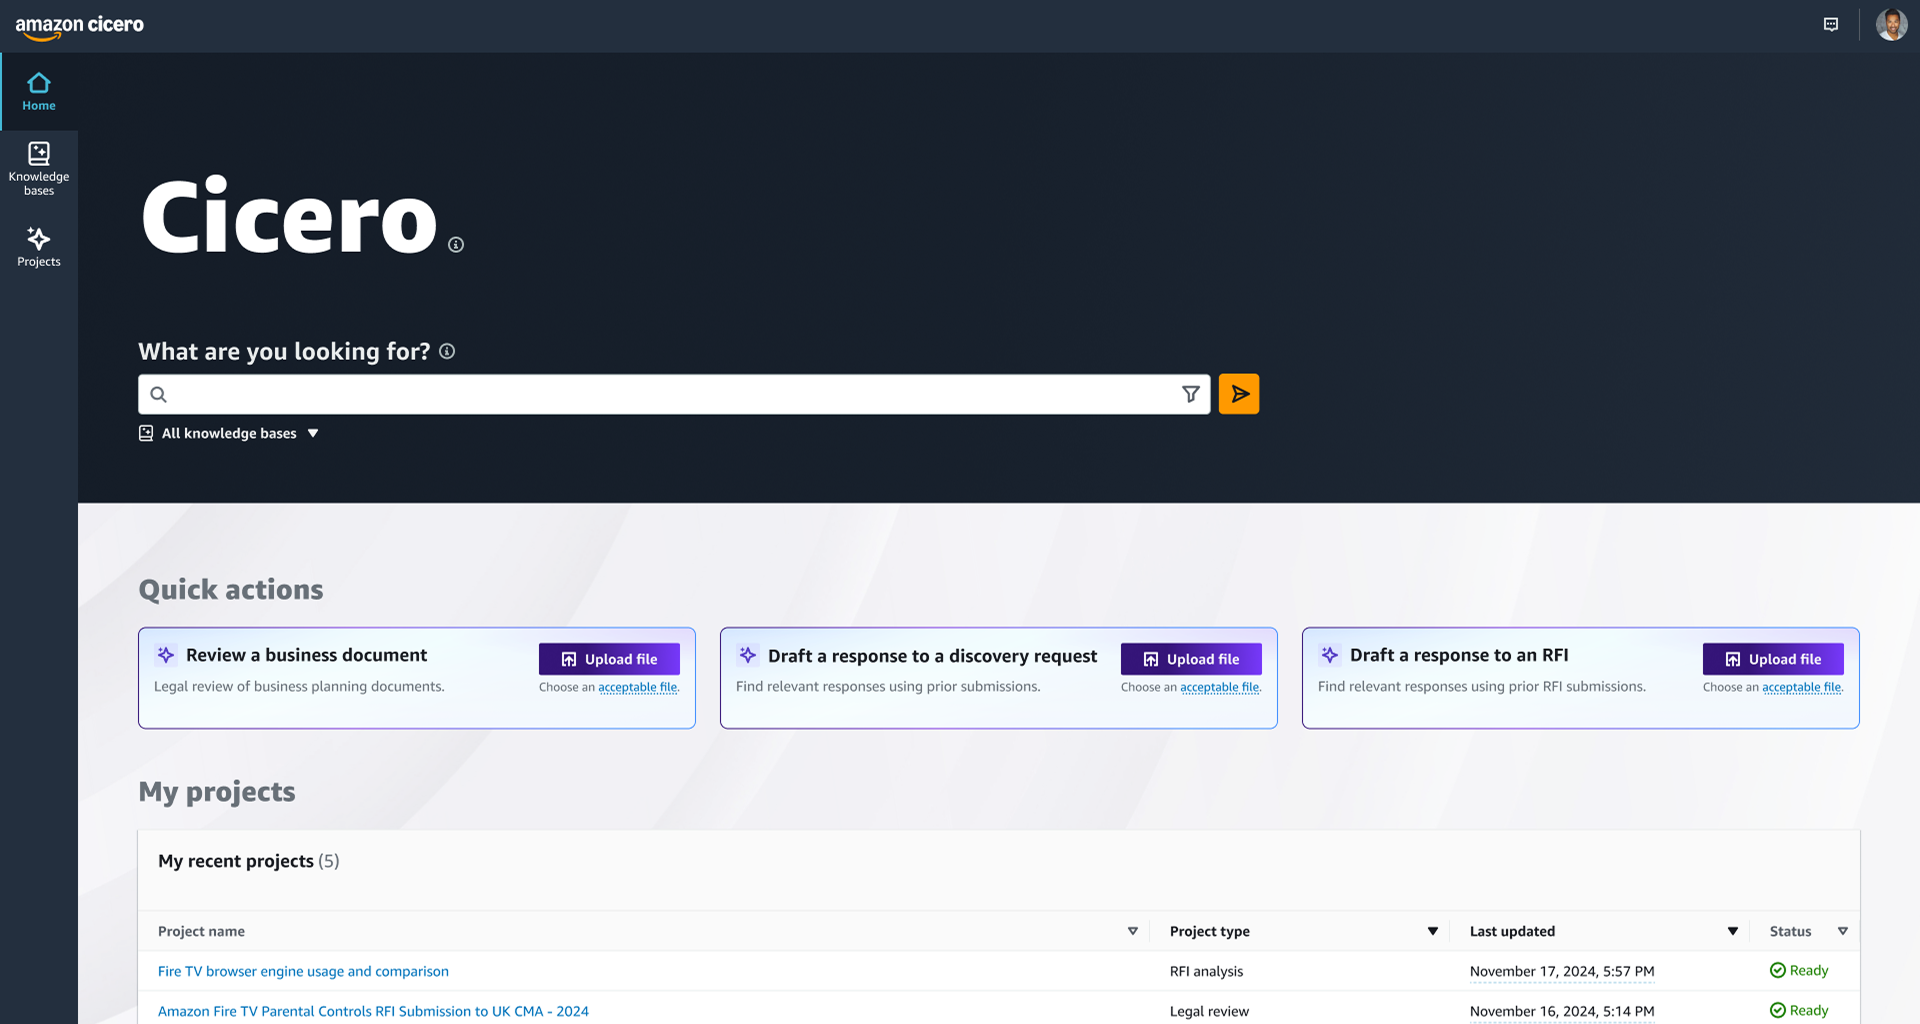This screenshot has width=1920, height=1024.
Task: Open acceptable file link on discovery request card
Action: pyautogui.click(x=1220, y=687)
